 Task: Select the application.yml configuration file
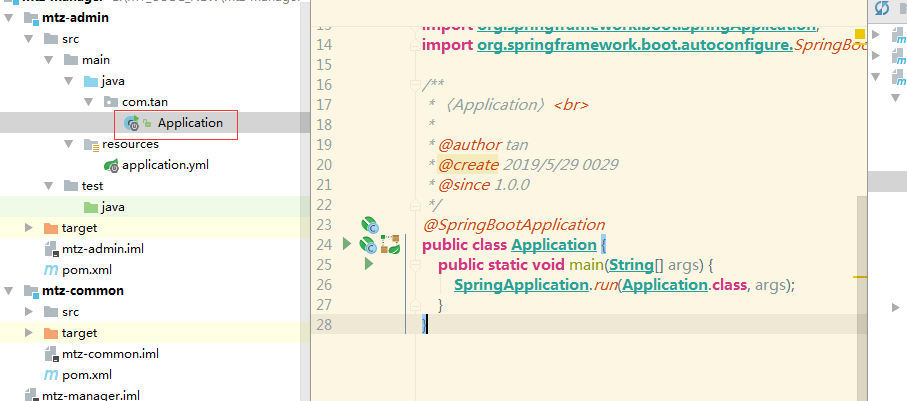point(165,165)
